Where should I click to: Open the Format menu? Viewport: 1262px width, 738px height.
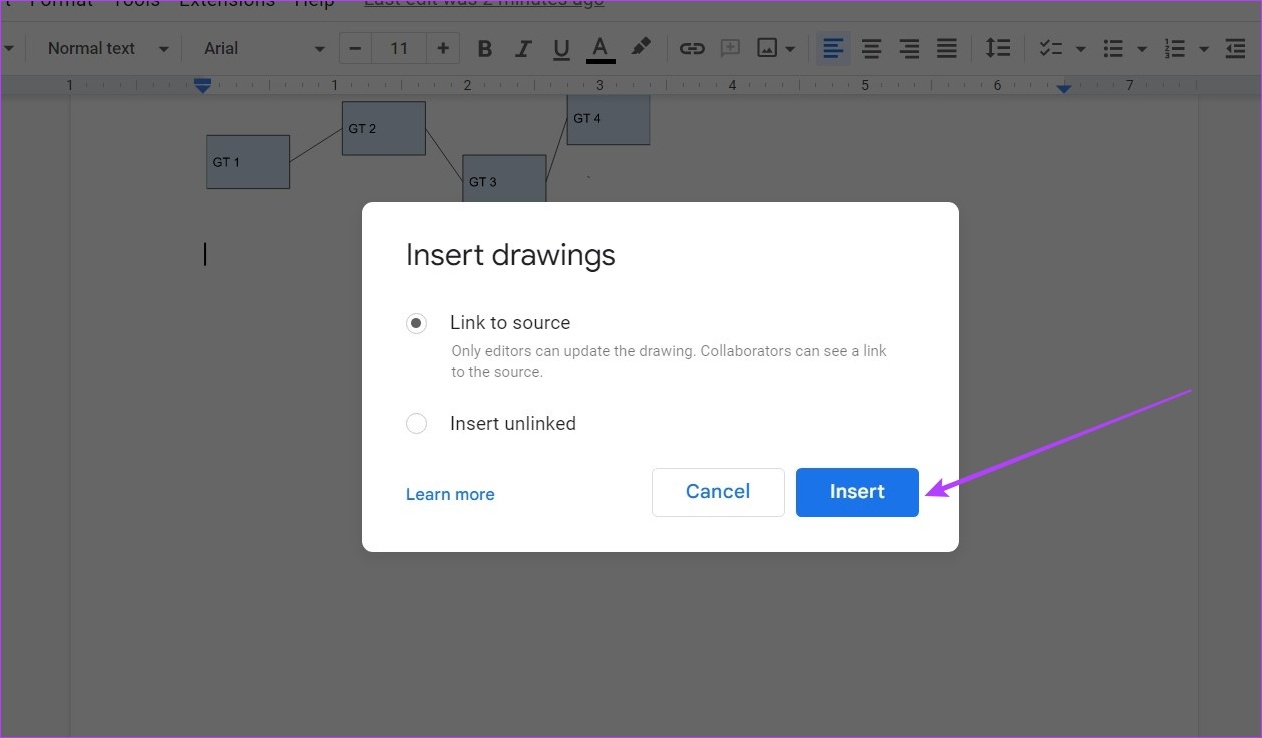61,3
